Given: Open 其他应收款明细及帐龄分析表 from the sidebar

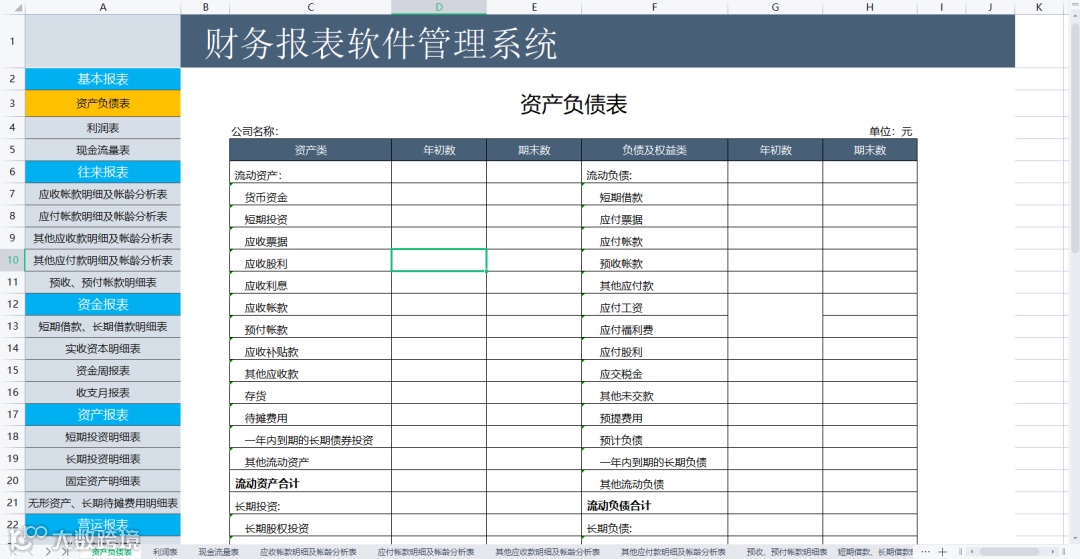Looking at the screenshot, I should (x=103, y=238).
